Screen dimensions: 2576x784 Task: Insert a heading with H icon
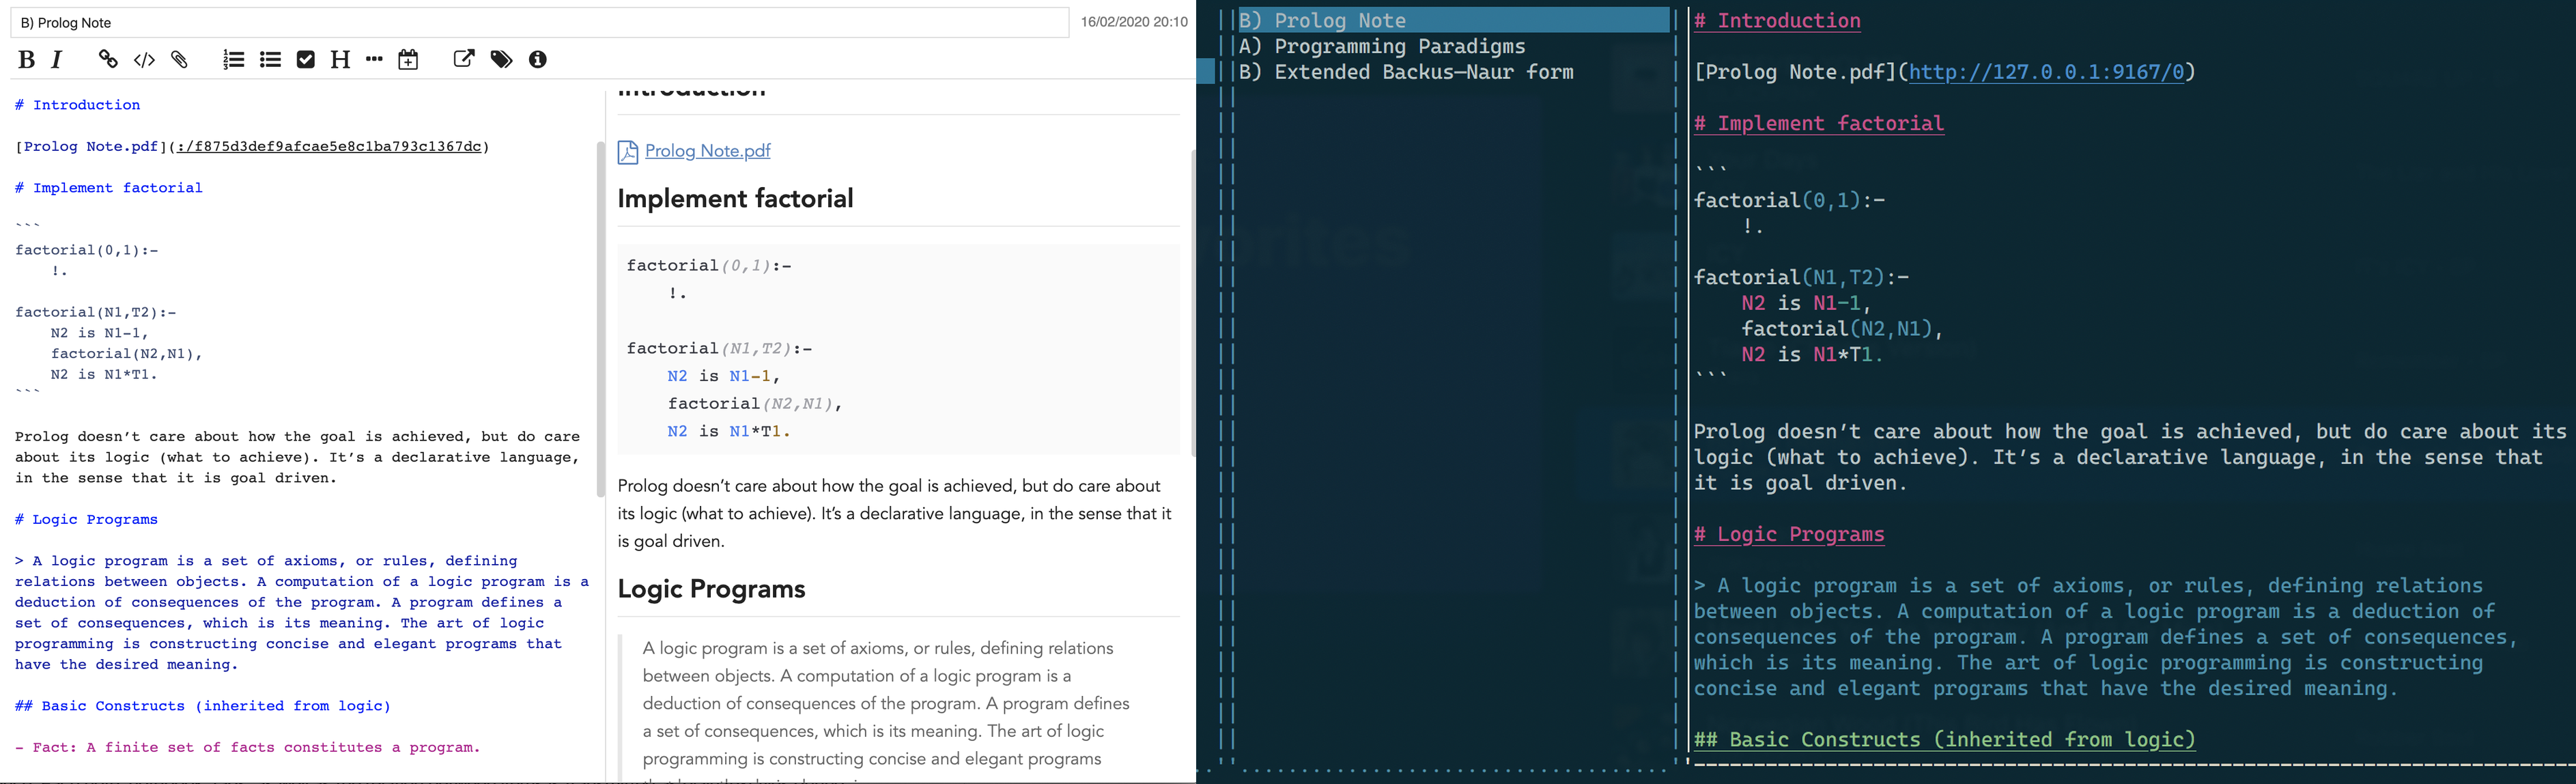[x=340, y=60]
